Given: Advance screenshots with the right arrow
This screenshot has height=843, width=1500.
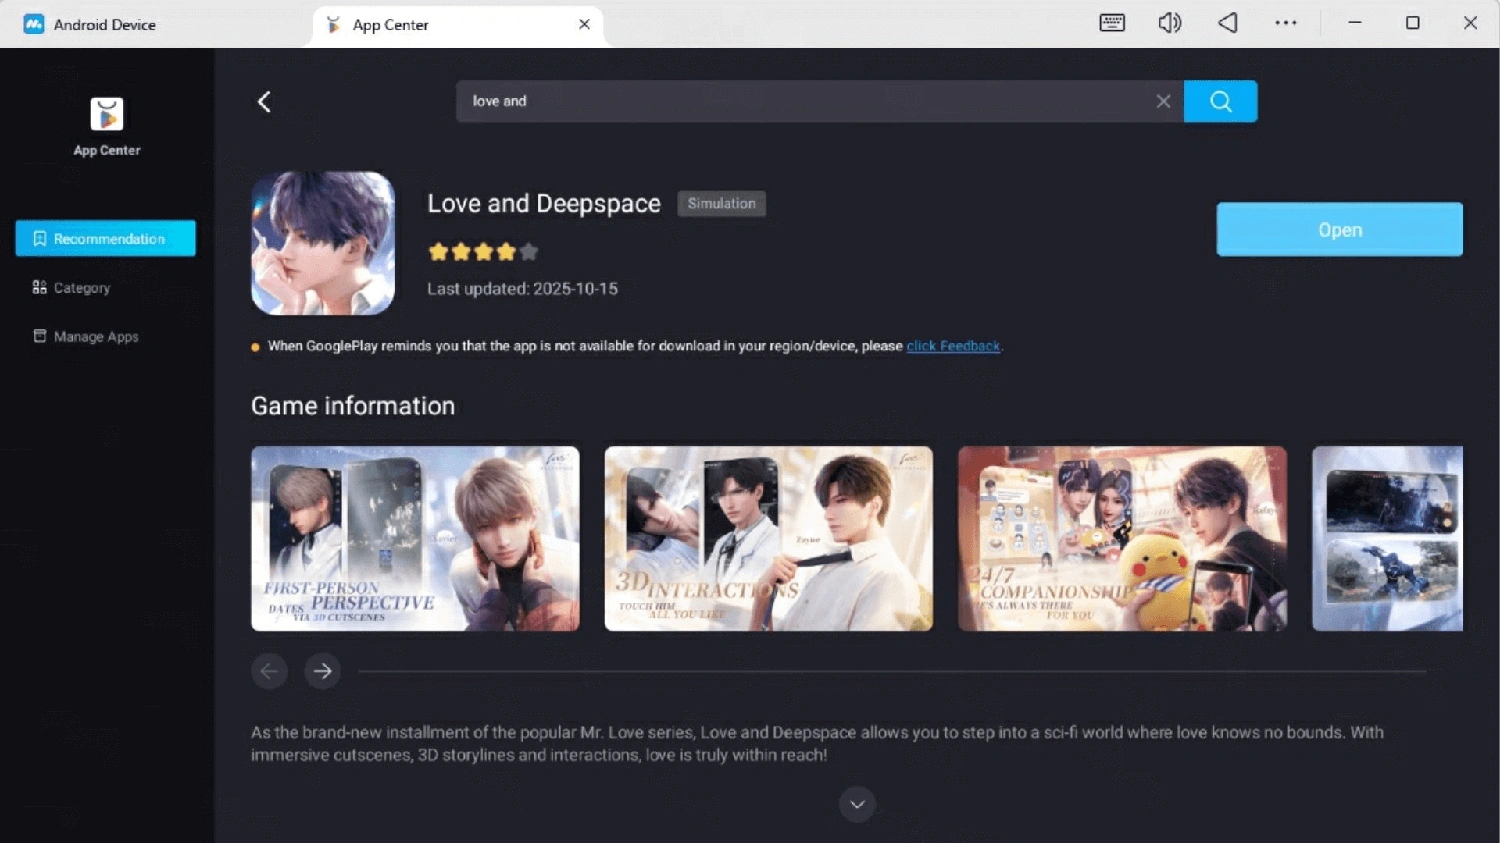Looking at the screenshot, I should 322,671.
